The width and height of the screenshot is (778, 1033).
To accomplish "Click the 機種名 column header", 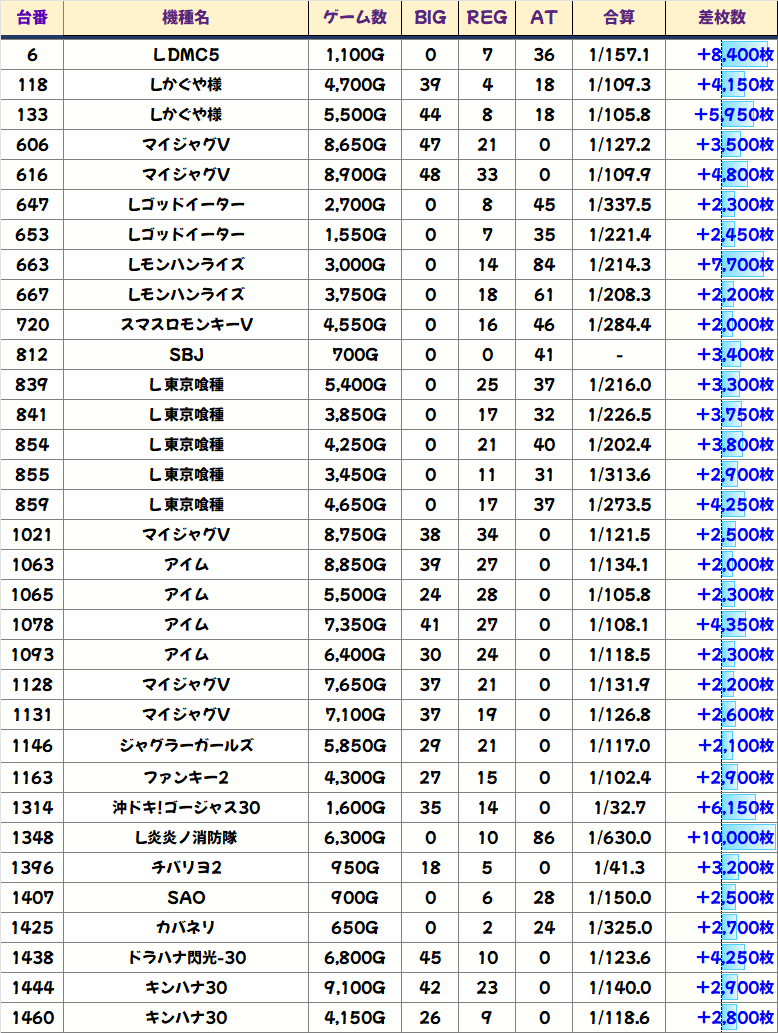I will tap(186, 18).
